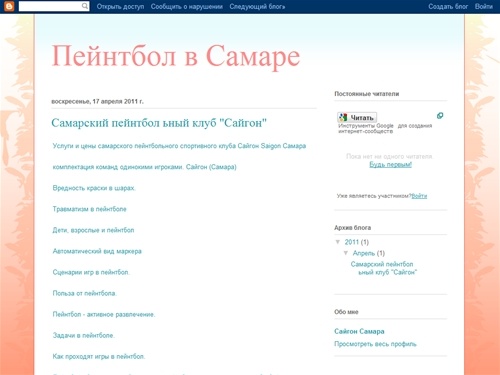Image resolution: width=500 pixels, height=375 pixels.
Task: Open link Вредность краски в шарах
Action: click(x=94, y=188)
